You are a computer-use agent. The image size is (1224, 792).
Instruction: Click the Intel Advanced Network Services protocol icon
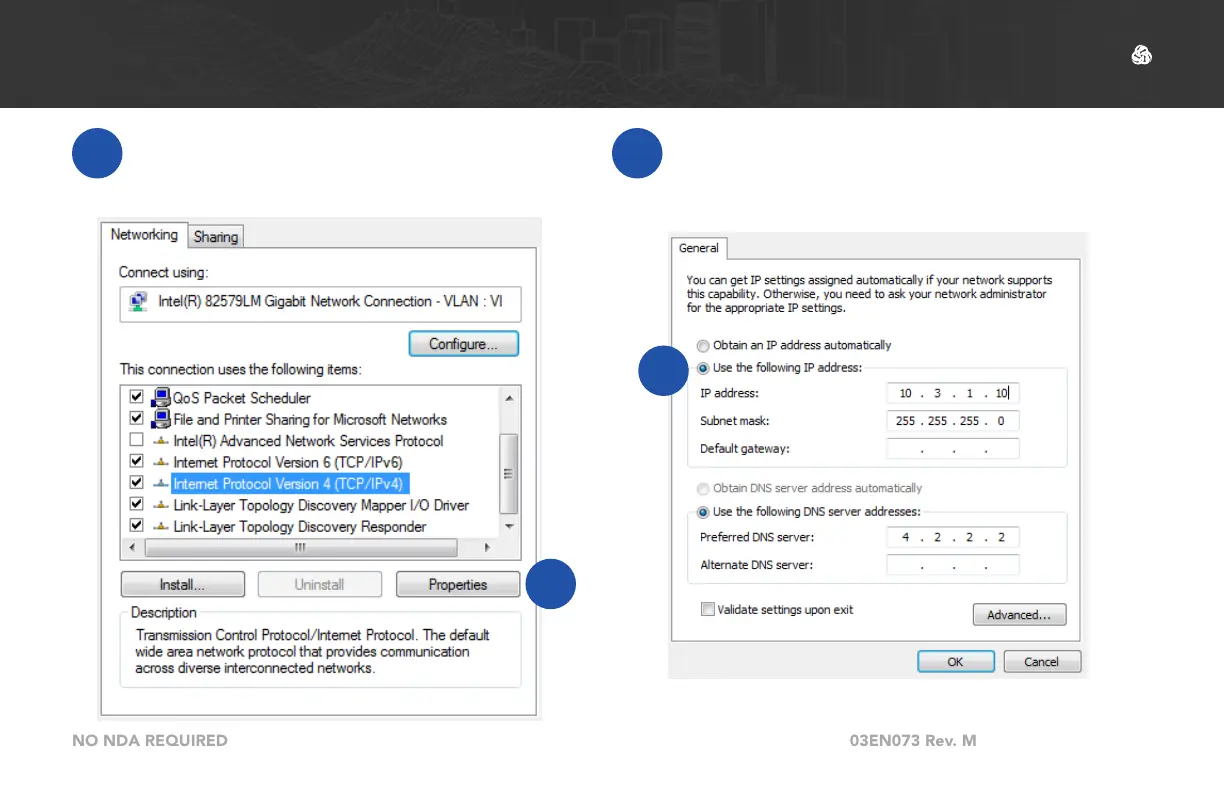(160, 441)
